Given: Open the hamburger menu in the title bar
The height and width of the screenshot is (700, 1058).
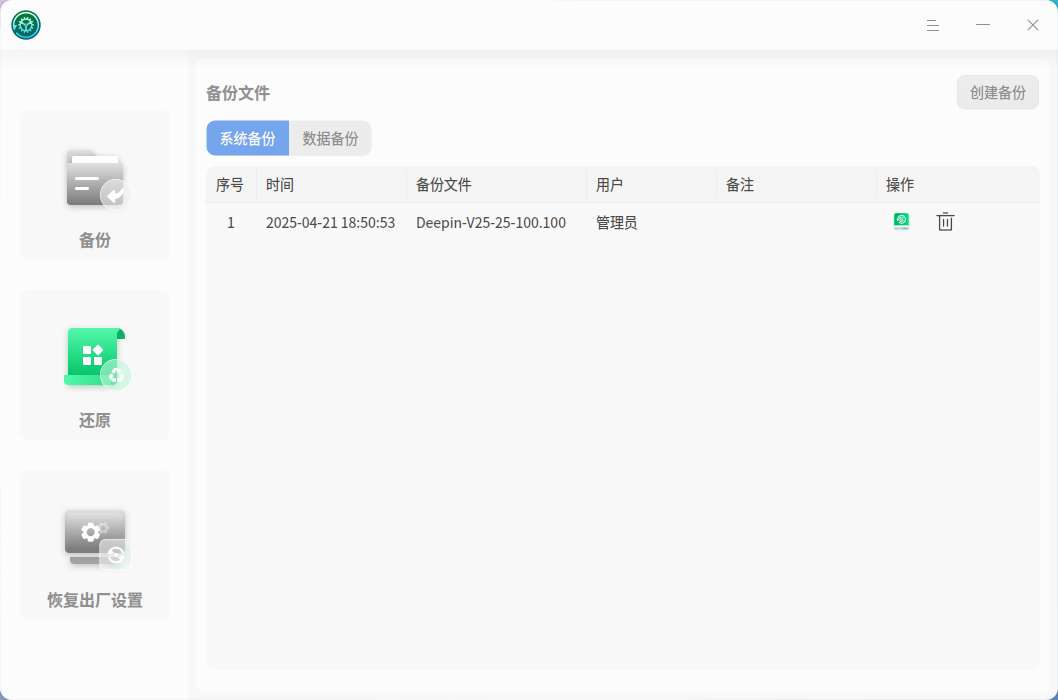Looking at the screenshot, I should click(932, 26).
